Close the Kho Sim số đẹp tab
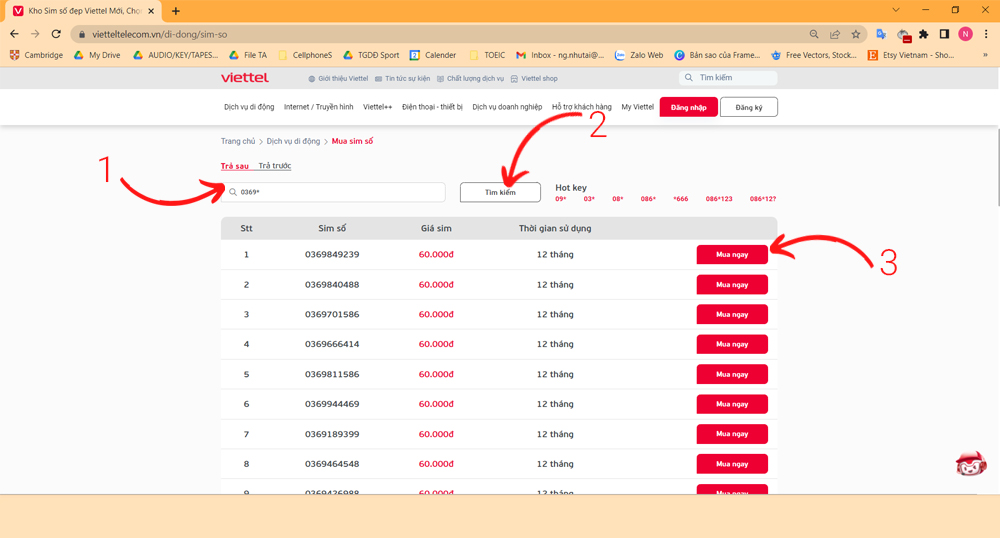 pyautogui.click(x=151, y=11)
